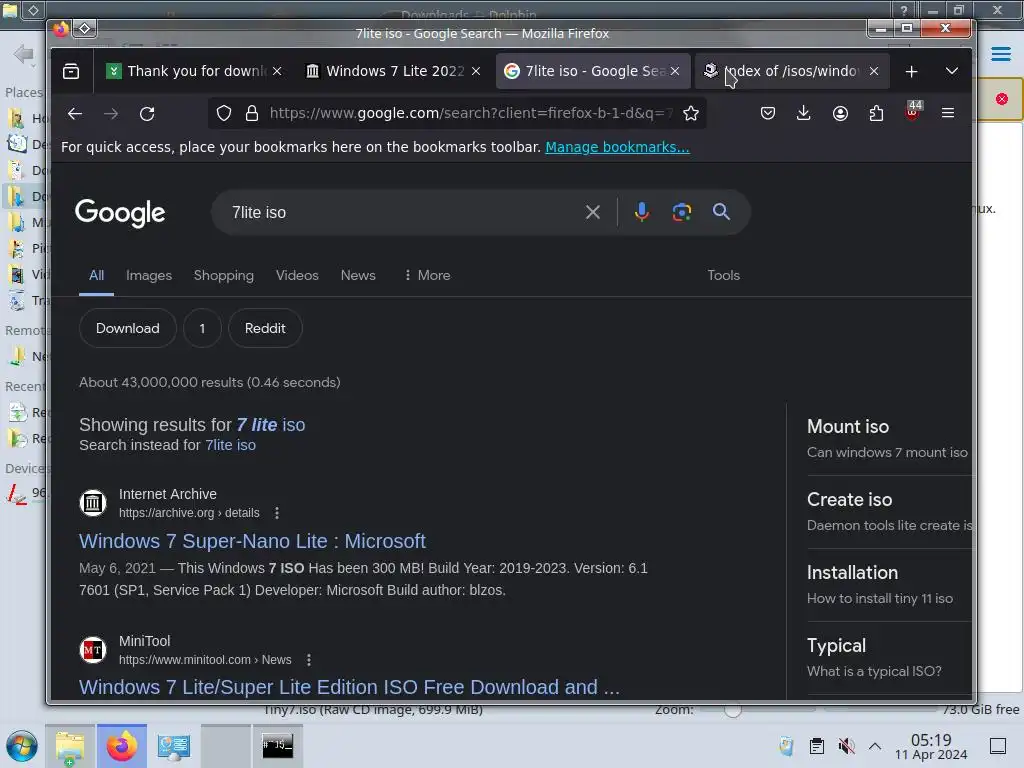Open Manage bookmarks link
This screenshot has height=768, width=1024.
pos(617,147)
